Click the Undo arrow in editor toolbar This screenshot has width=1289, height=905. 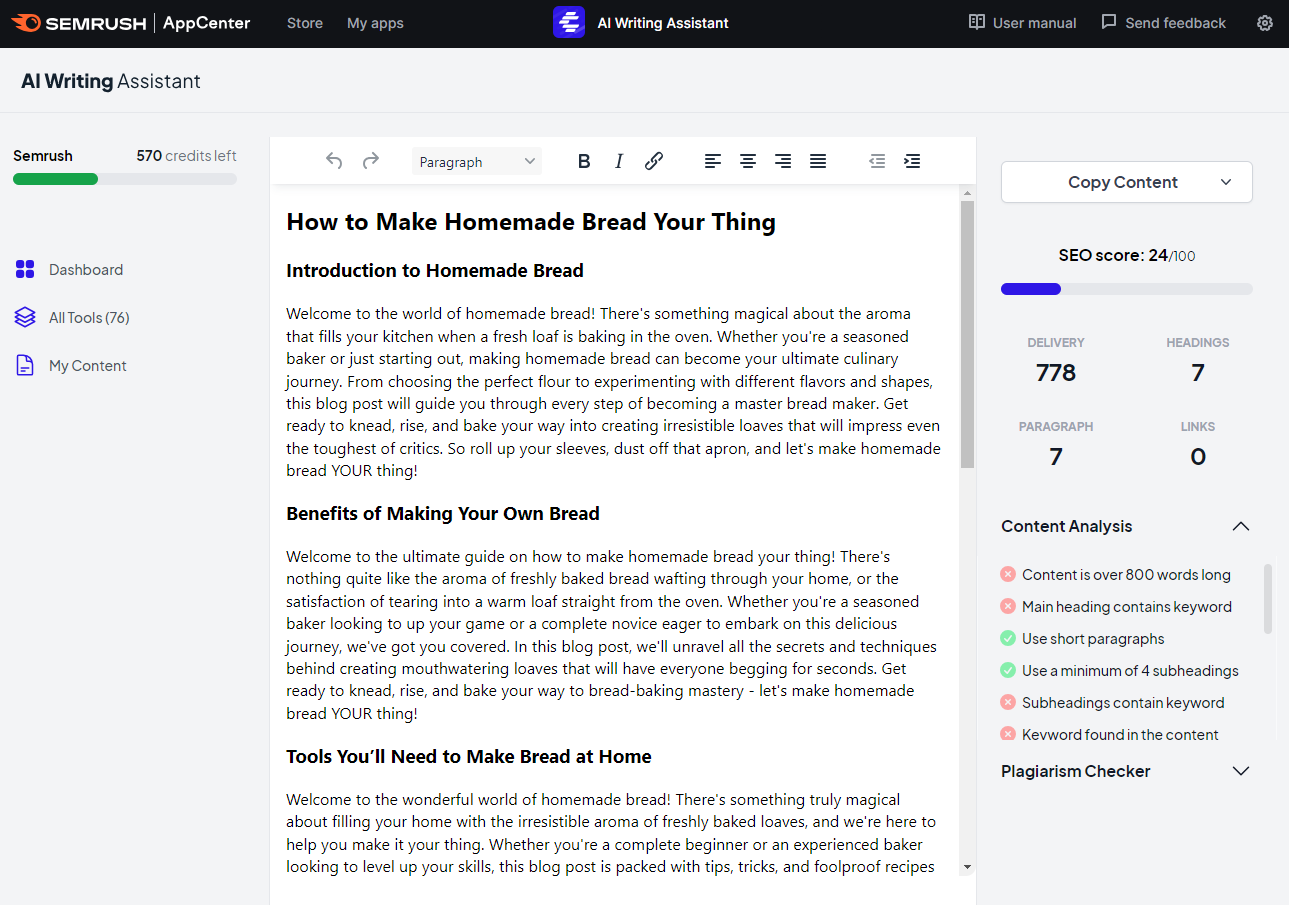pos(334,161)
